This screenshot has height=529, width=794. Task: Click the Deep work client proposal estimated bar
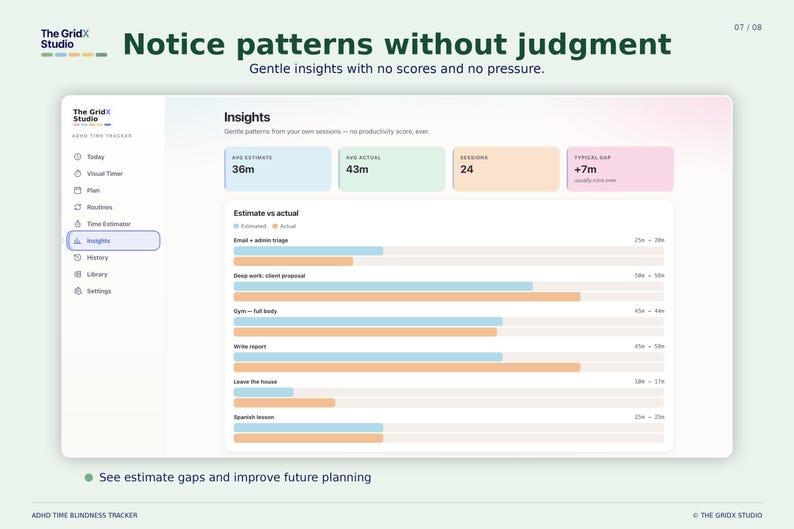point(383,286)
